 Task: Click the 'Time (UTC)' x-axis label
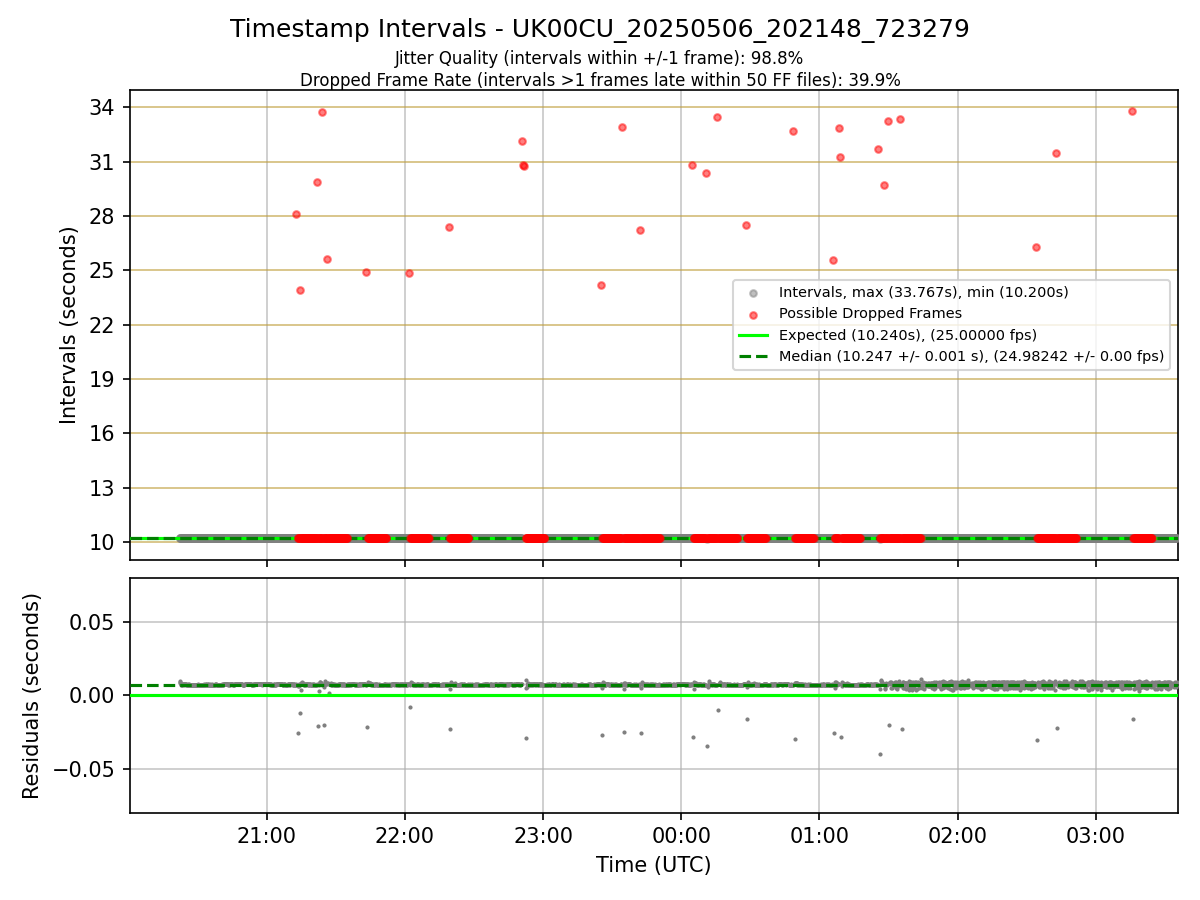point(654,865)
